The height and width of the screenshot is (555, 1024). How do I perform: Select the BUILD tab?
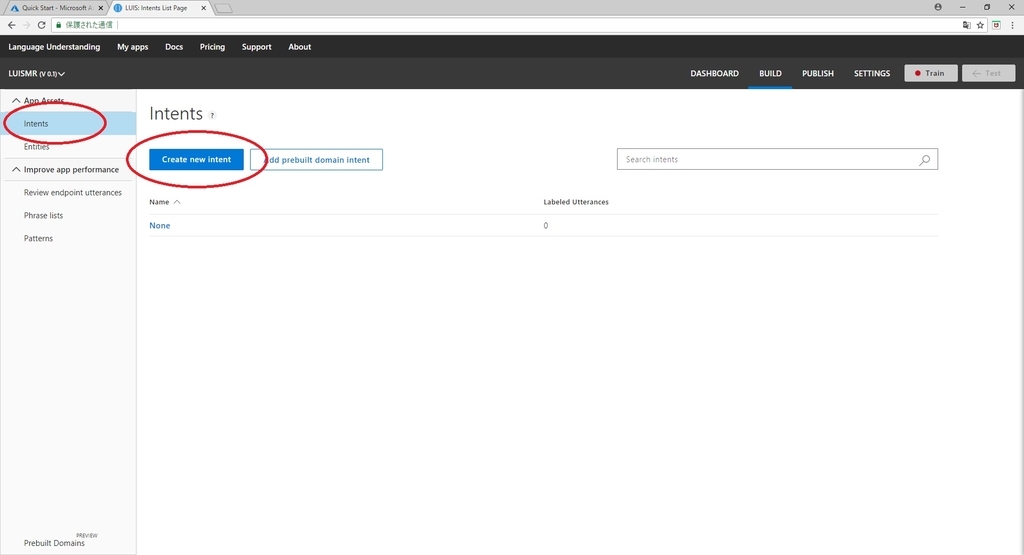770,74
